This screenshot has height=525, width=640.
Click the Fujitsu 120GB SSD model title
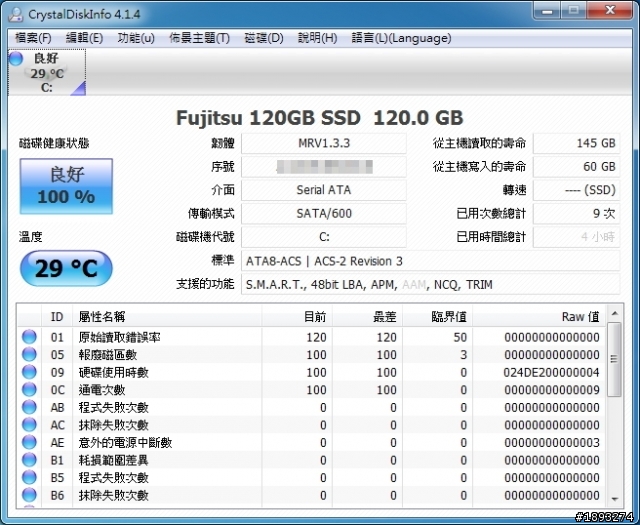coord(320,118)
